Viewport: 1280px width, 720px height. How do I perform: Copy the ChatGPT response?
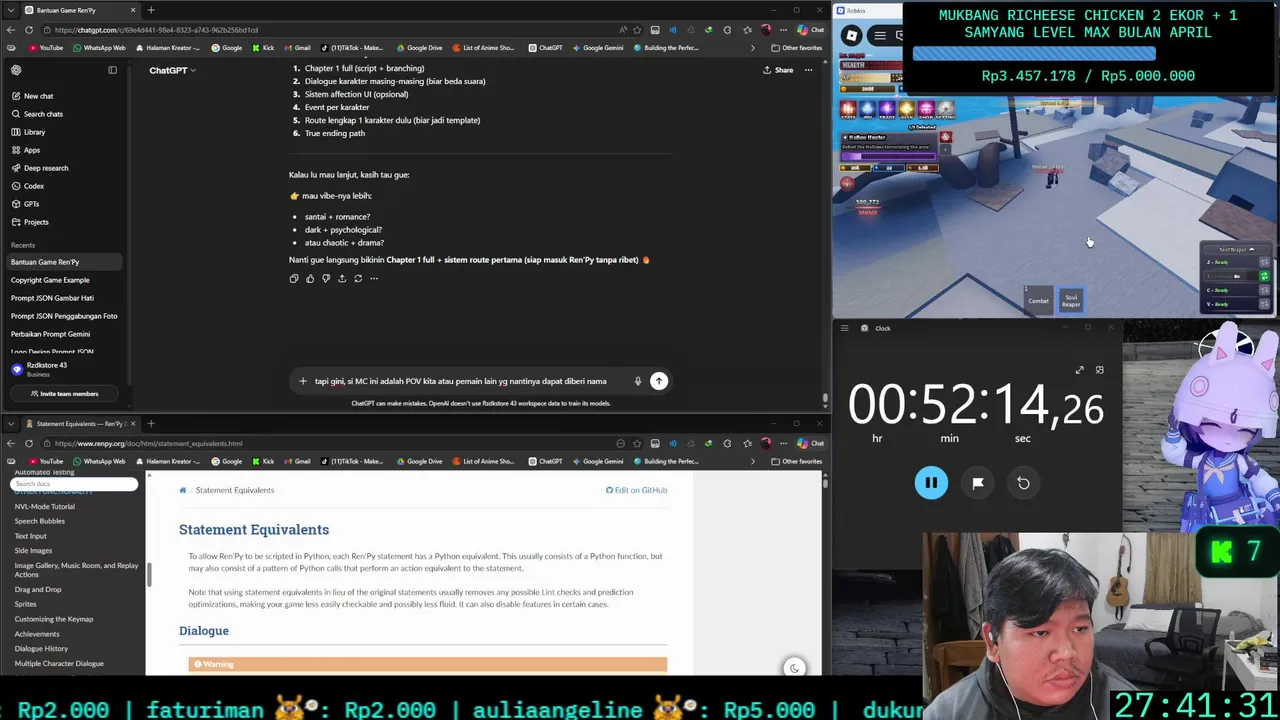click(294, 278)
